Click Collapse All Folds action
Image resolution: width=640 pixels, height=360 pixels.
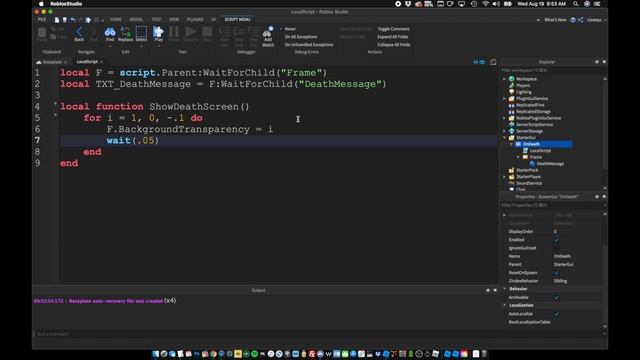393,44
